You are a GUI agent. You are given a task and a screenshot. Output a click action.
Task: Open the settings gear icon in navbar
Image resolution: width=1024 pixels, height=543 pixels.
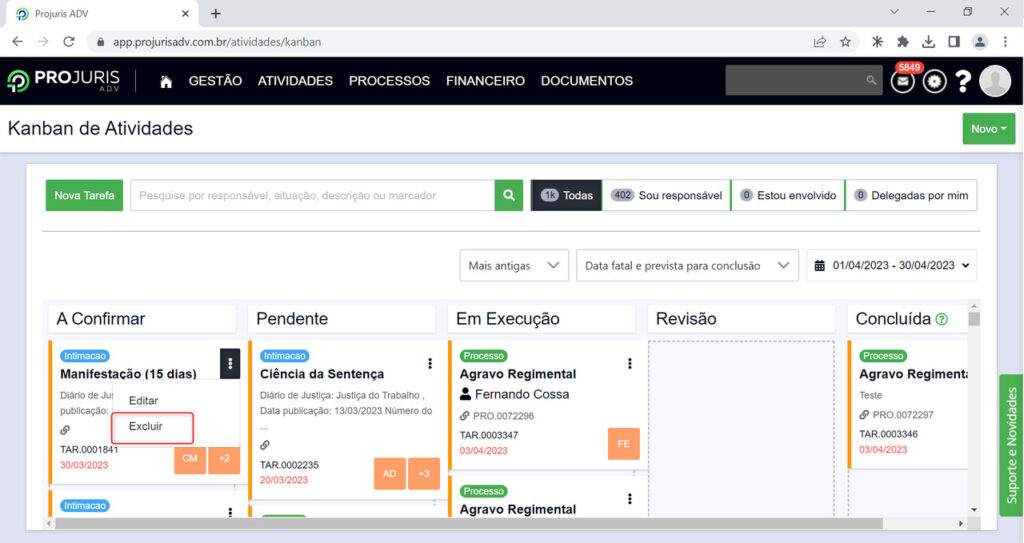935,81
